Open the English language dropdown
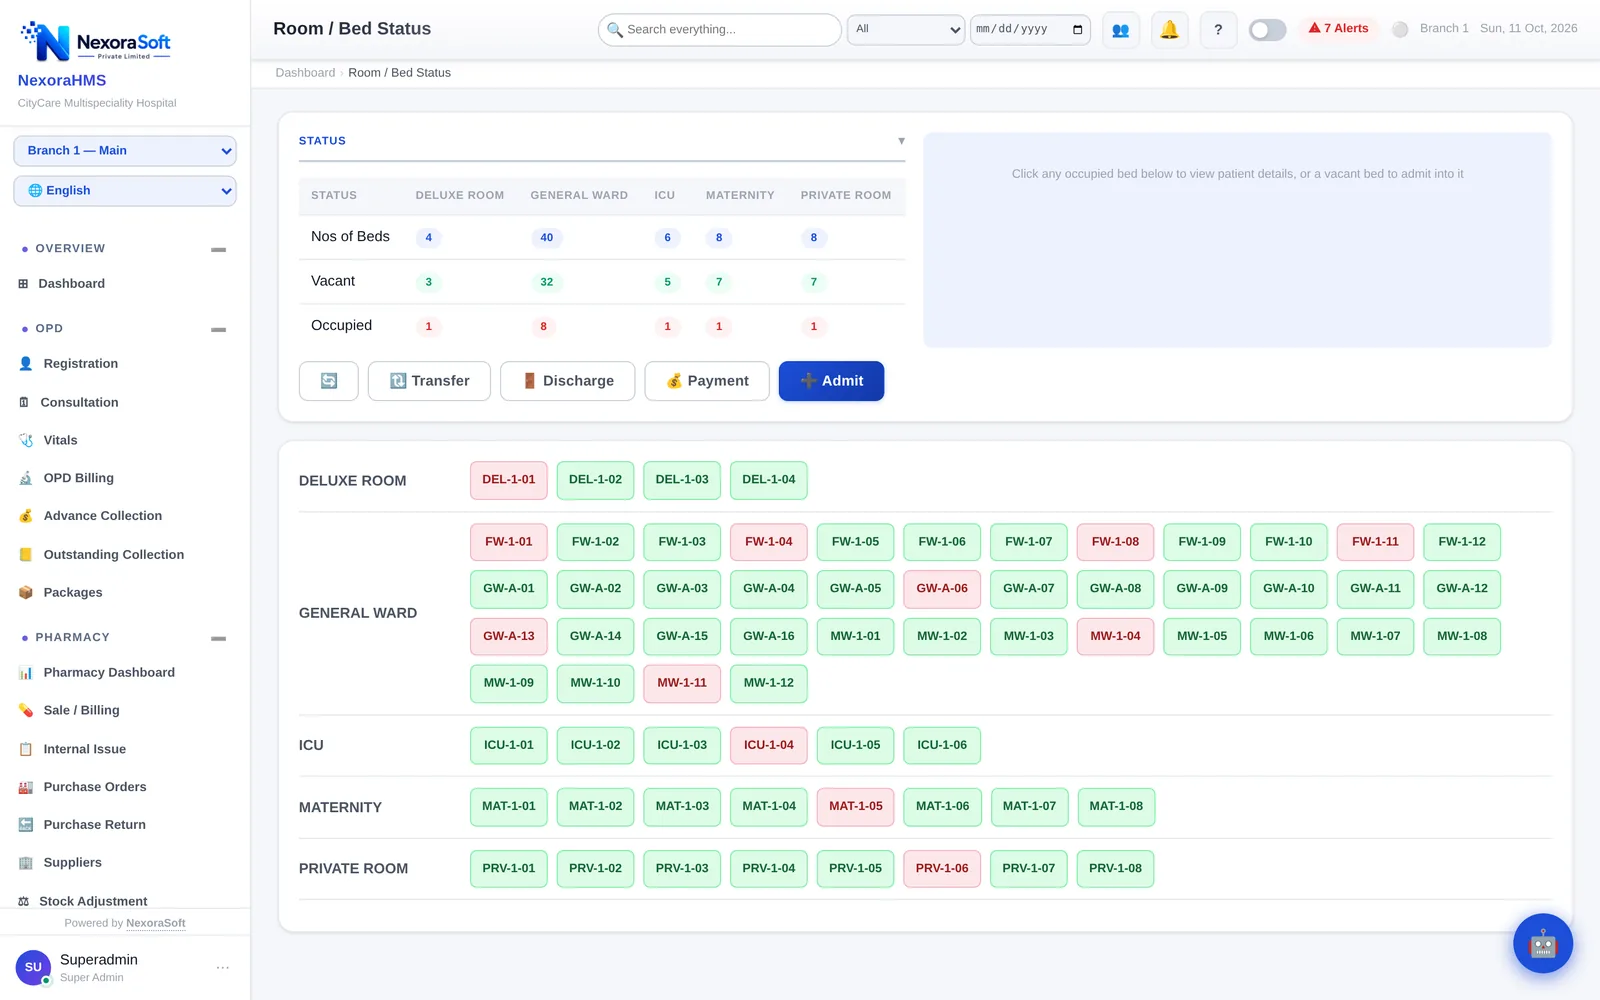 125,191
